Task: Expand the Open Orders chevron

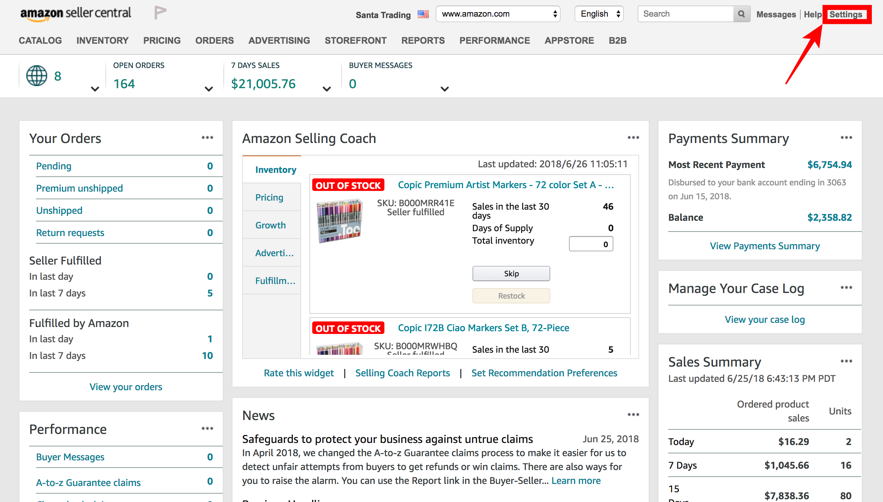Action: [208, 88]
